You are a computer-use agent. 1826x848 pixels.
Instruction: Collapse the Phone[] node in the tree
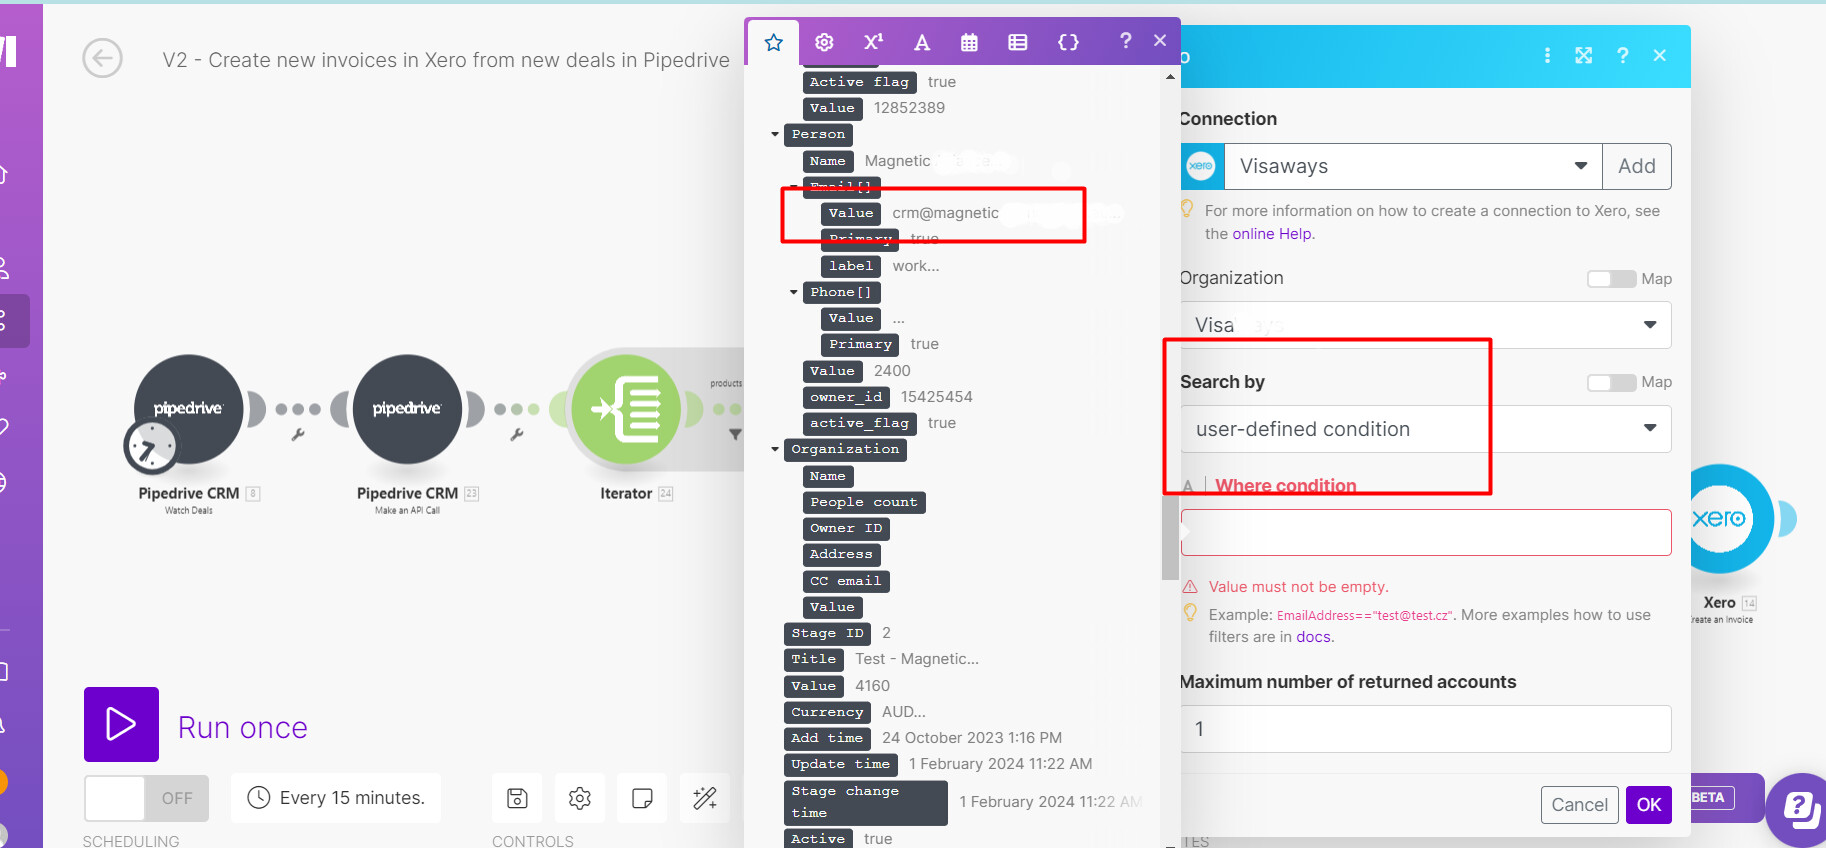794,292
